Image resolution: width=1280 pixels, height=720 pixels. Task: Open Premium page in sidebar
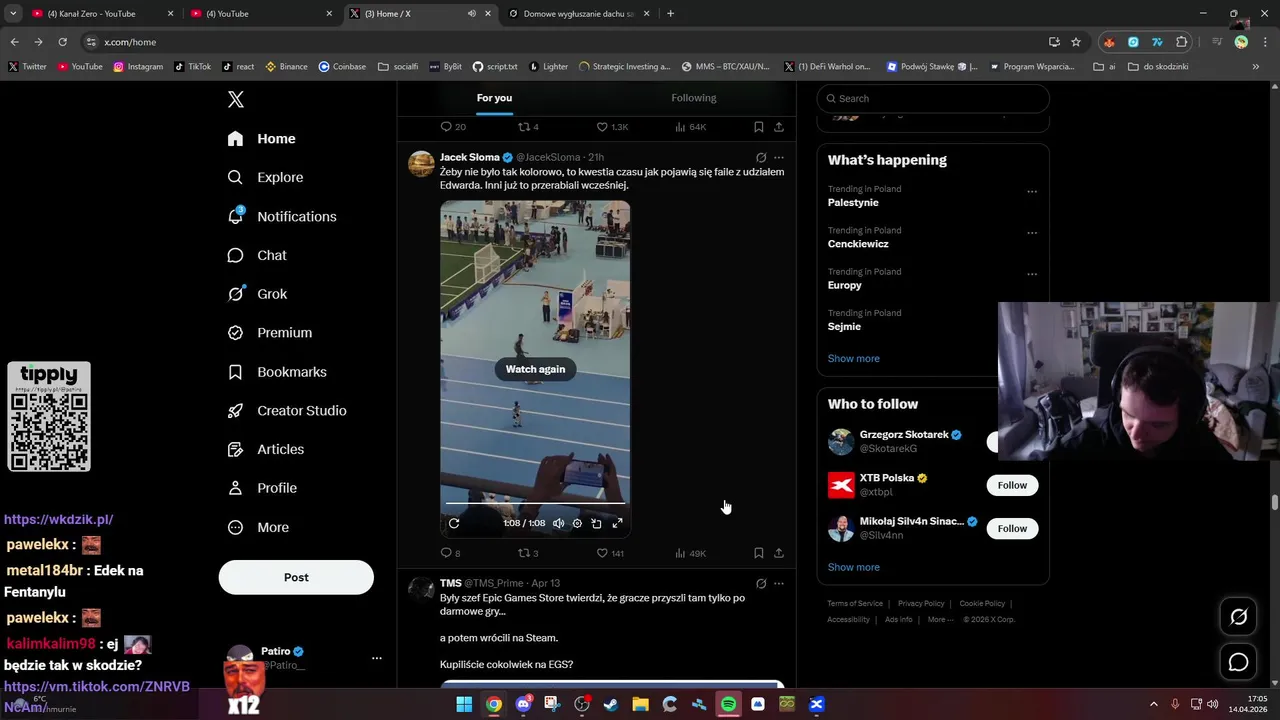[x=269, y=333]
